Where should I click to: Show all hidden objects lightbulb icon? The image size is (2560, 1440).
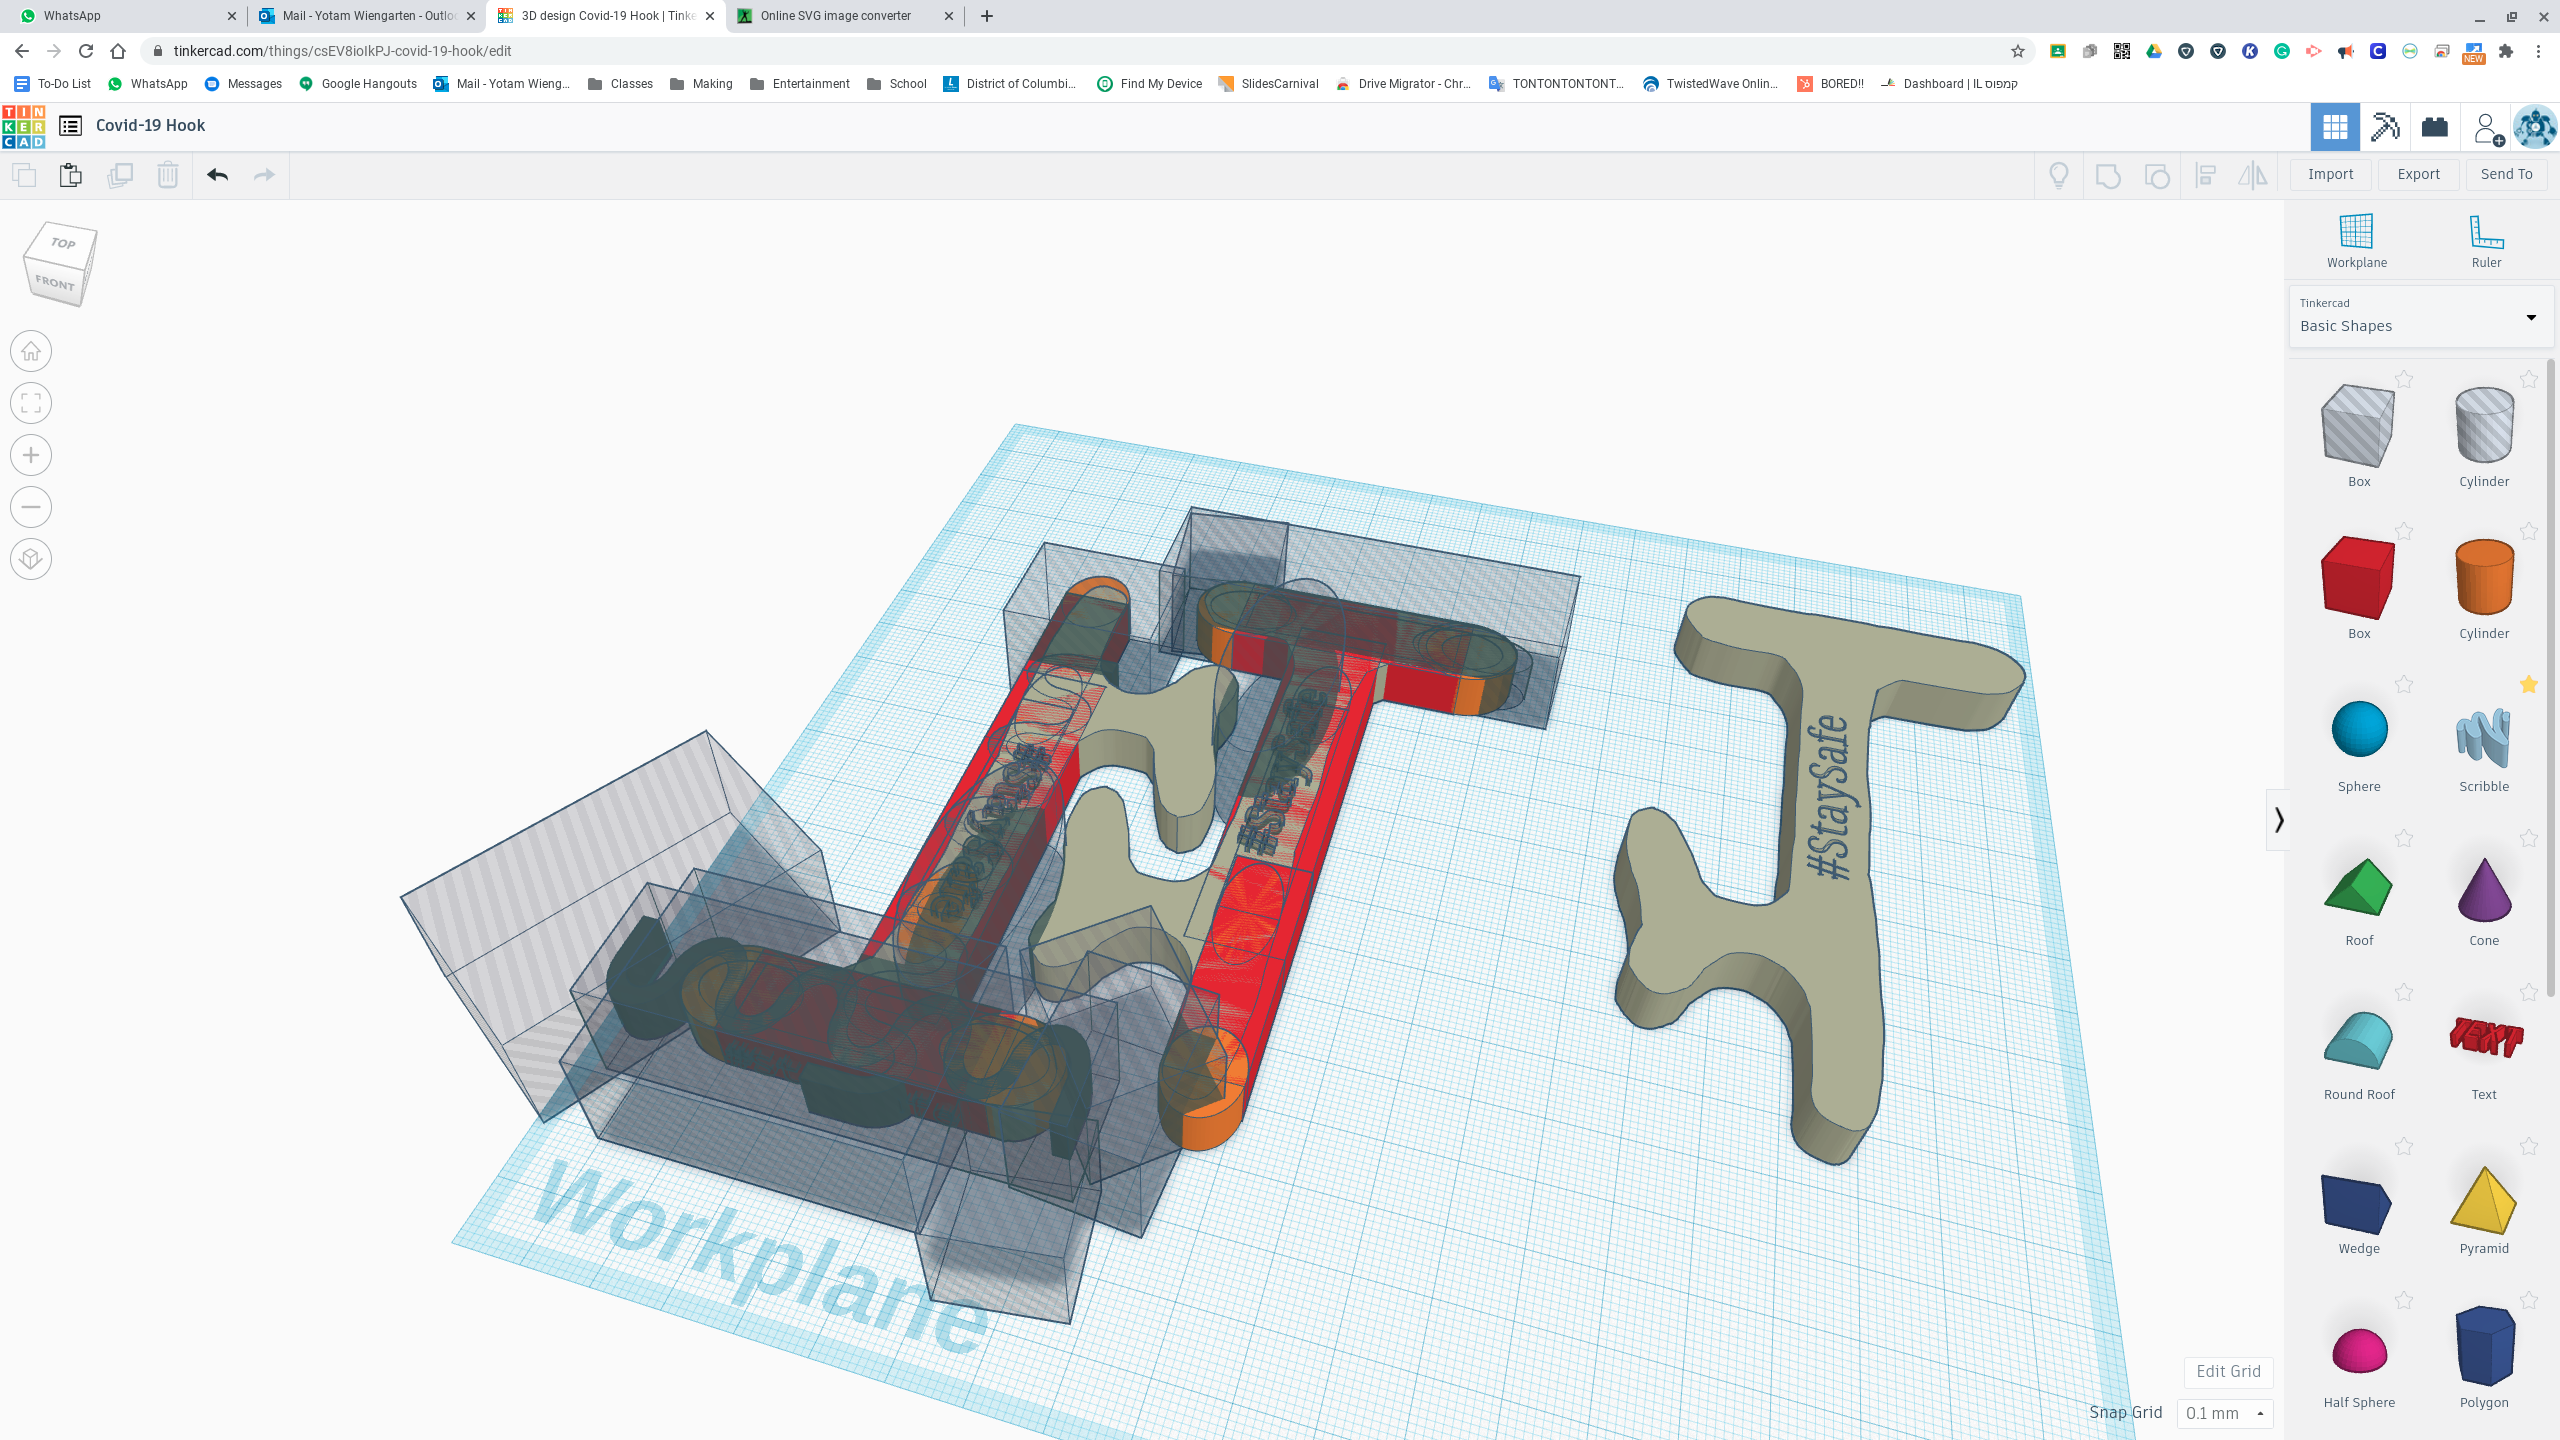click(x=2059, y=176)
